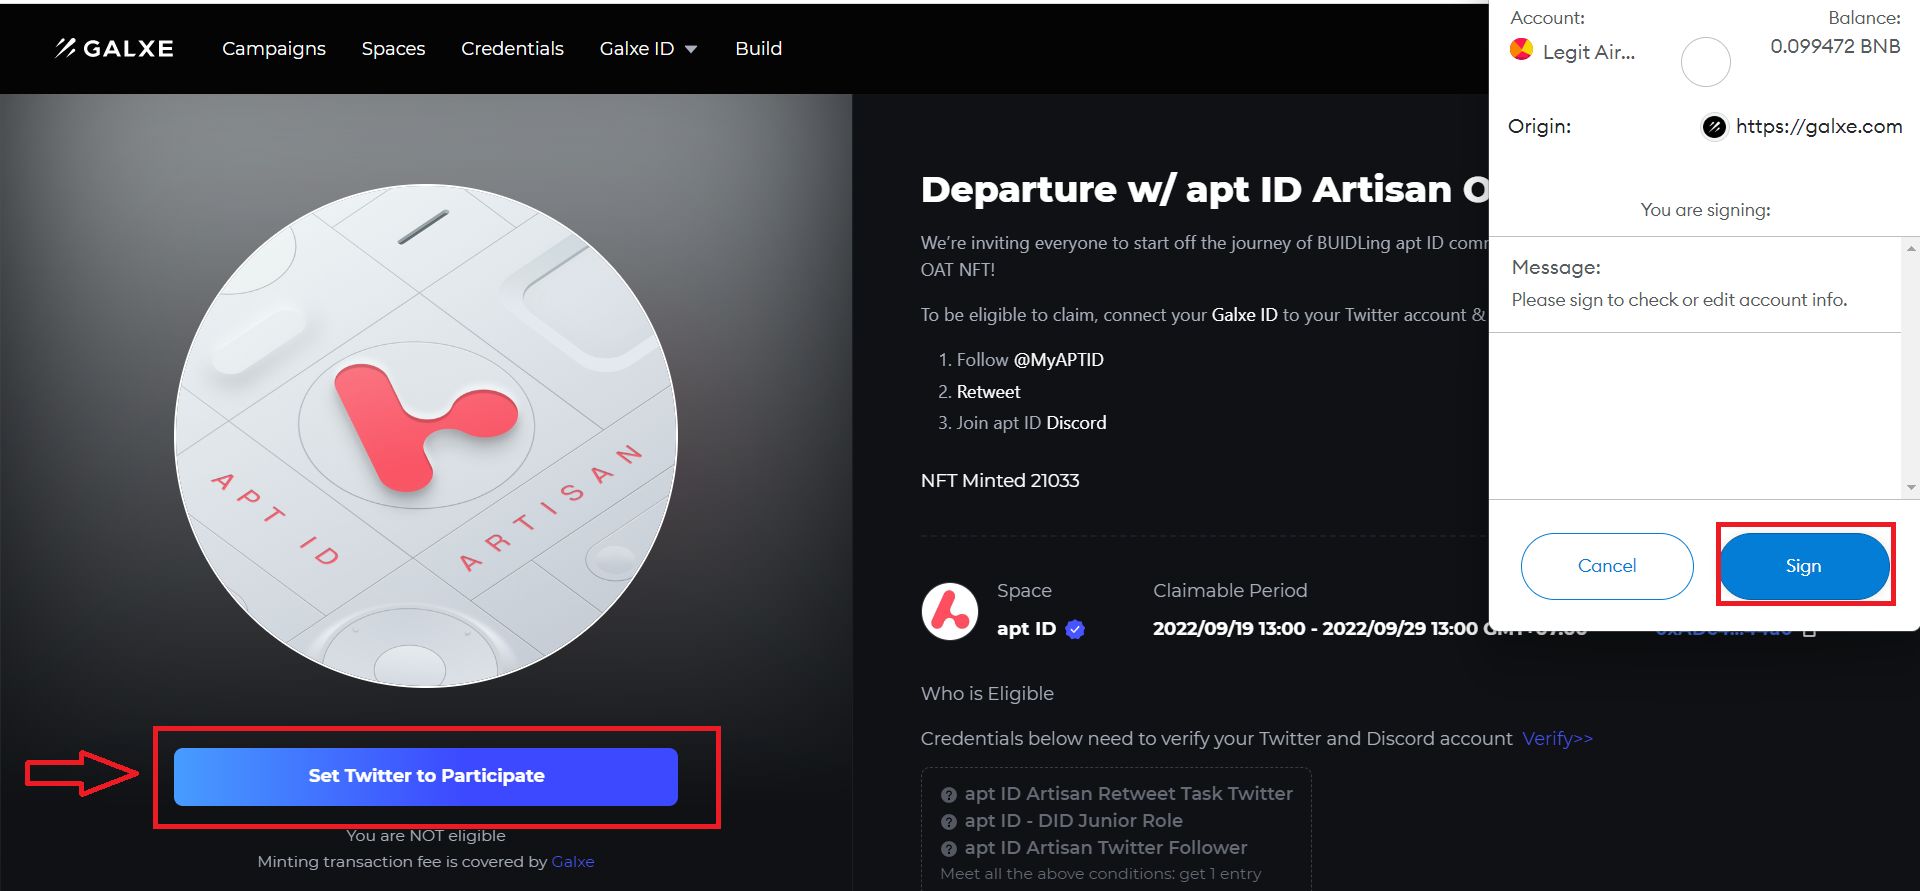Viewport: 1920px width, 891px height.
Task: Open the Galxe link under minting fee
Action: 573,861
